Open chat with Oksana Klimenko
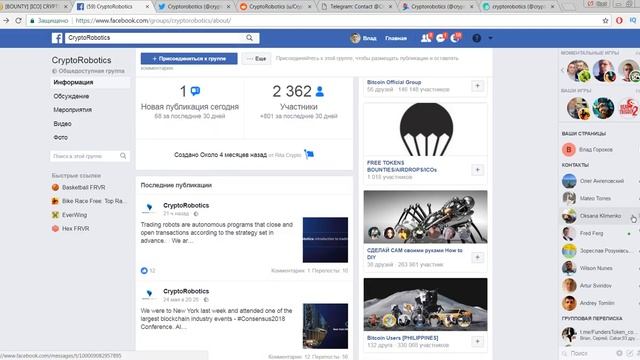Screen dimensions: 640x360 [x=599, y=216]
